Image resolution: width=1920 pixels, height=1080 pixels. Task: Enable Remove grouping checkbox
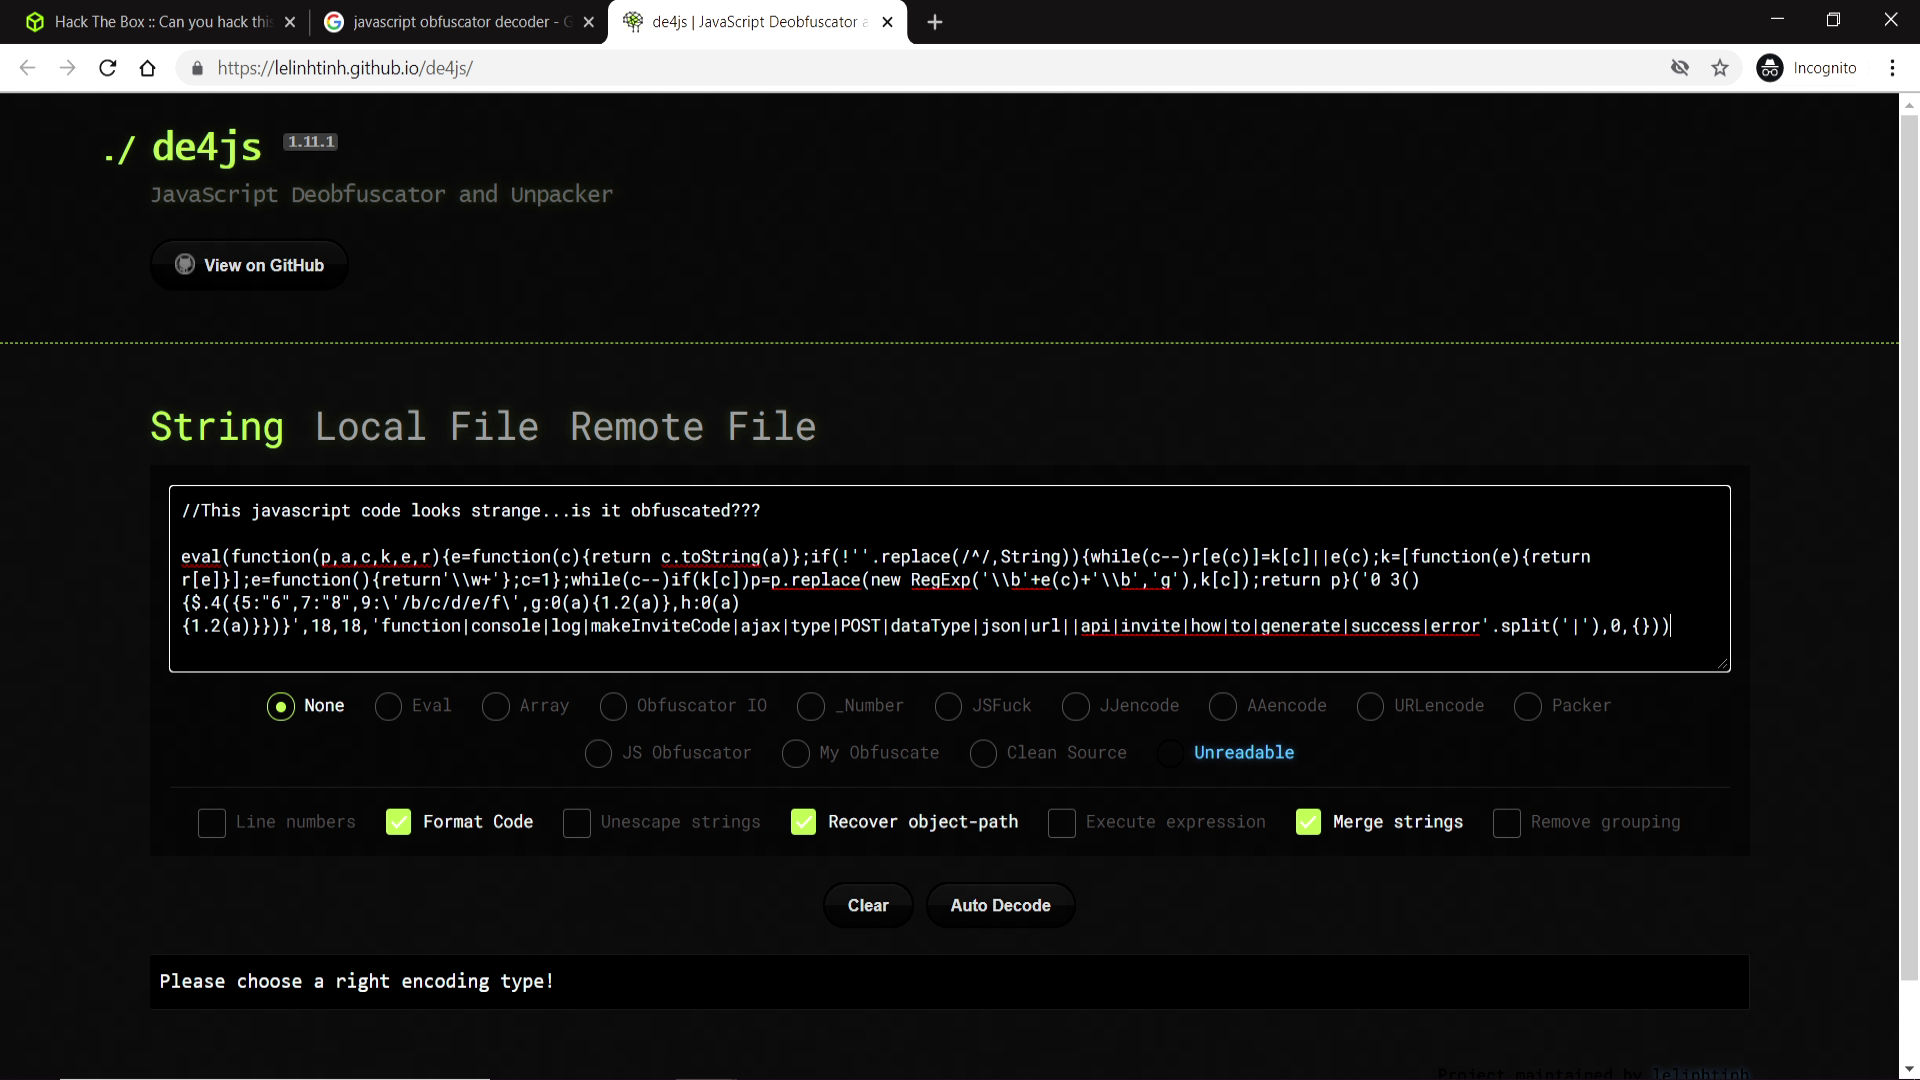tap(1507, 823)
